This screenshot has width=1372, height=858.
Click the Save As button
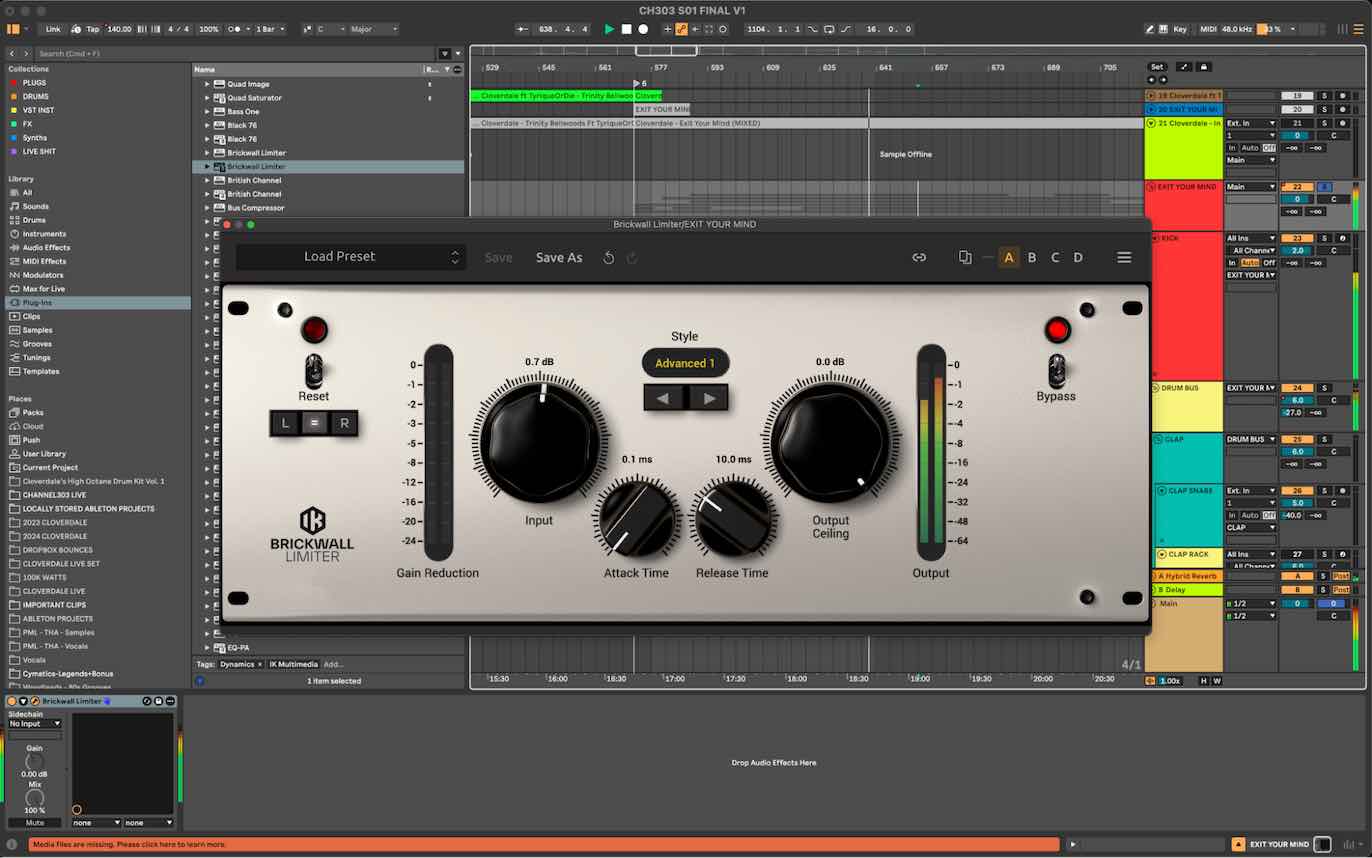559,257
